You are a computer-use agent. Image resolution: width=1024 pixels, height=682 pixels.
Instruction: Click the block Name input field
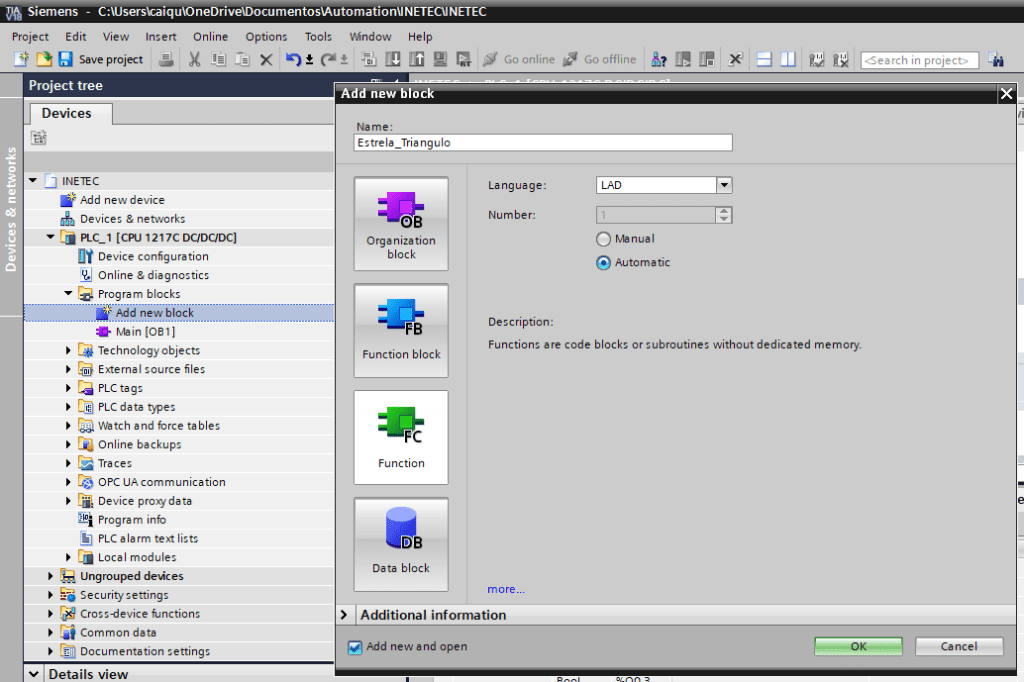tap(543, 142)
